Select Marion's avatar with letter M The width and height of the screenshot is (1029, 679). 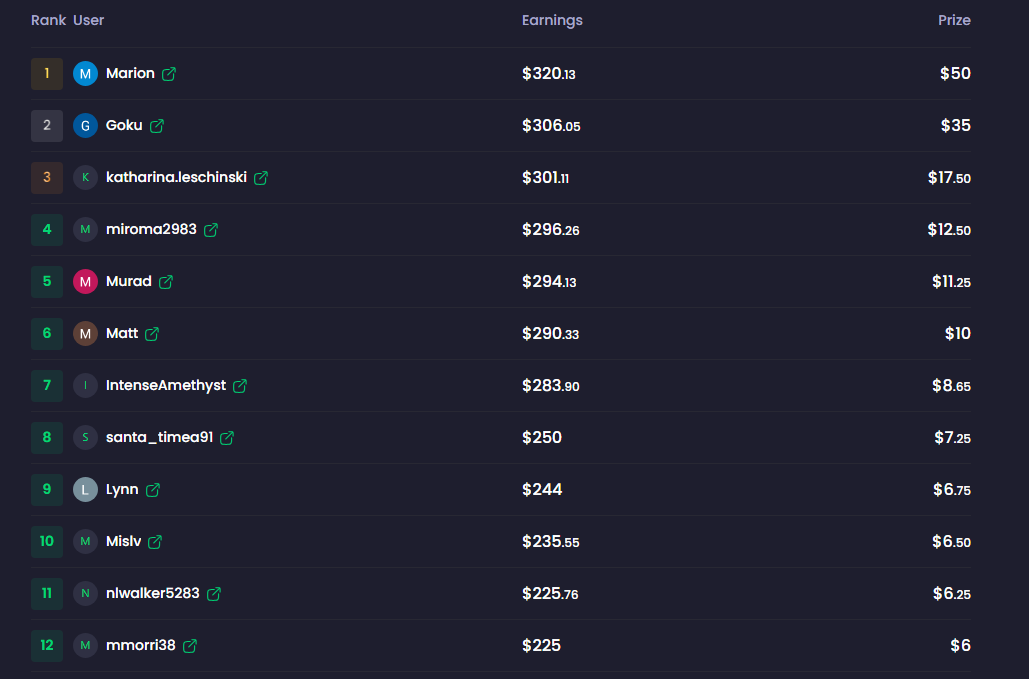[x=85, y=73]
